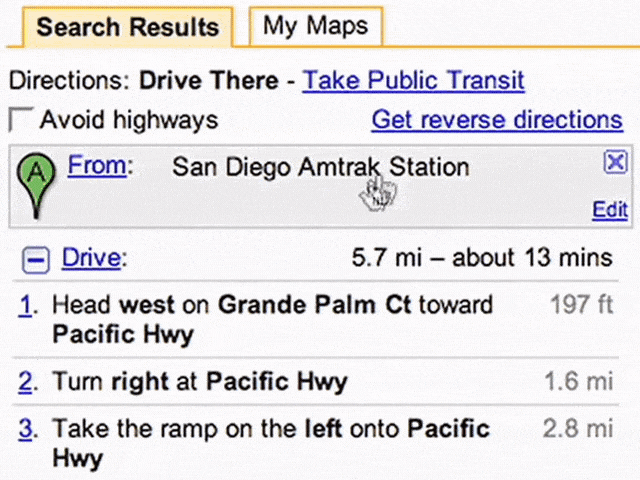This screenshot has width=640, height=480.
Task: Click the From link label
Action: click(x=97, y=166)
